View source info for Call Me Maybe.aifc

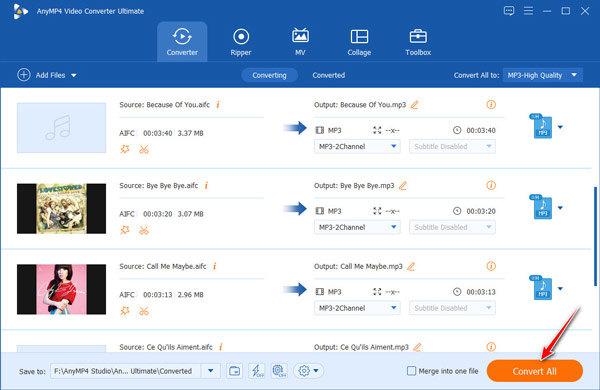[x=215, y=266]
